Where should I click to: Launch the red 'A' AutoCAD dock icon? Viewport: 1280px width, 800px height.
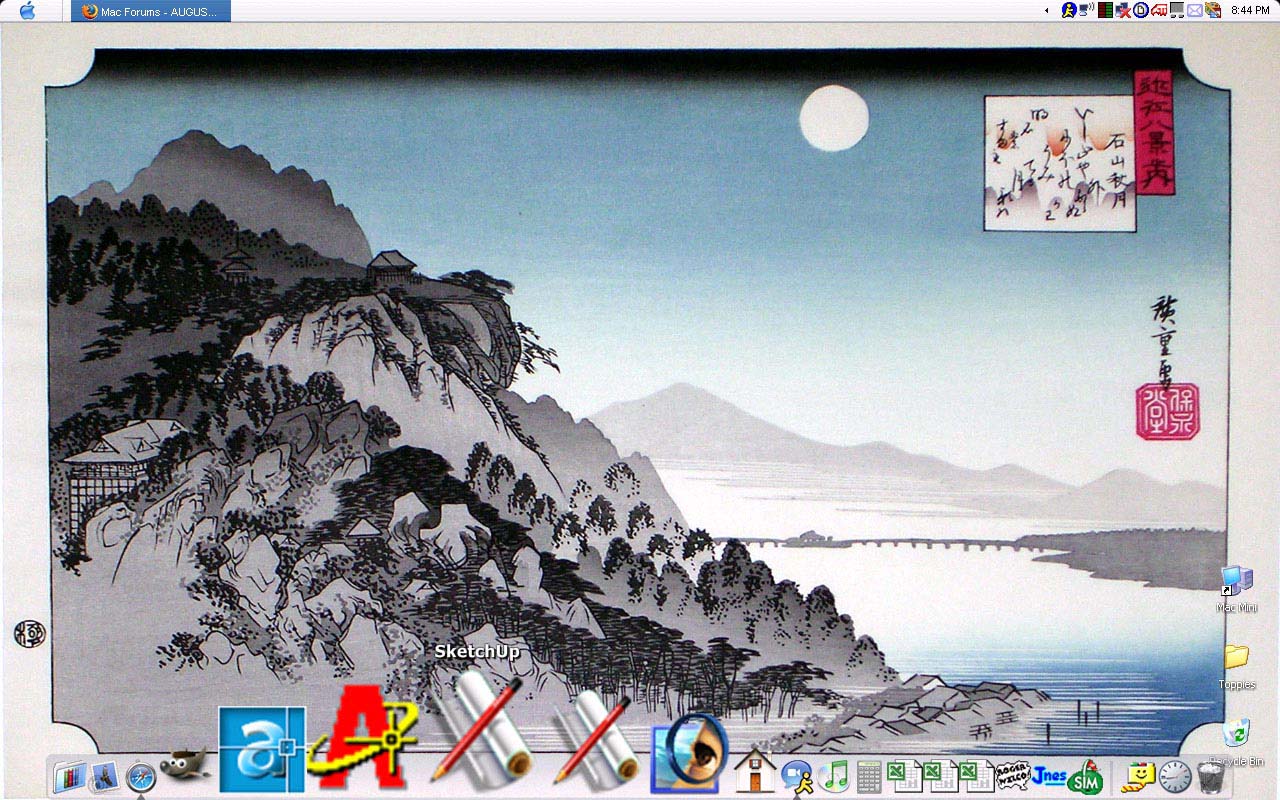(x=362, y=736)
